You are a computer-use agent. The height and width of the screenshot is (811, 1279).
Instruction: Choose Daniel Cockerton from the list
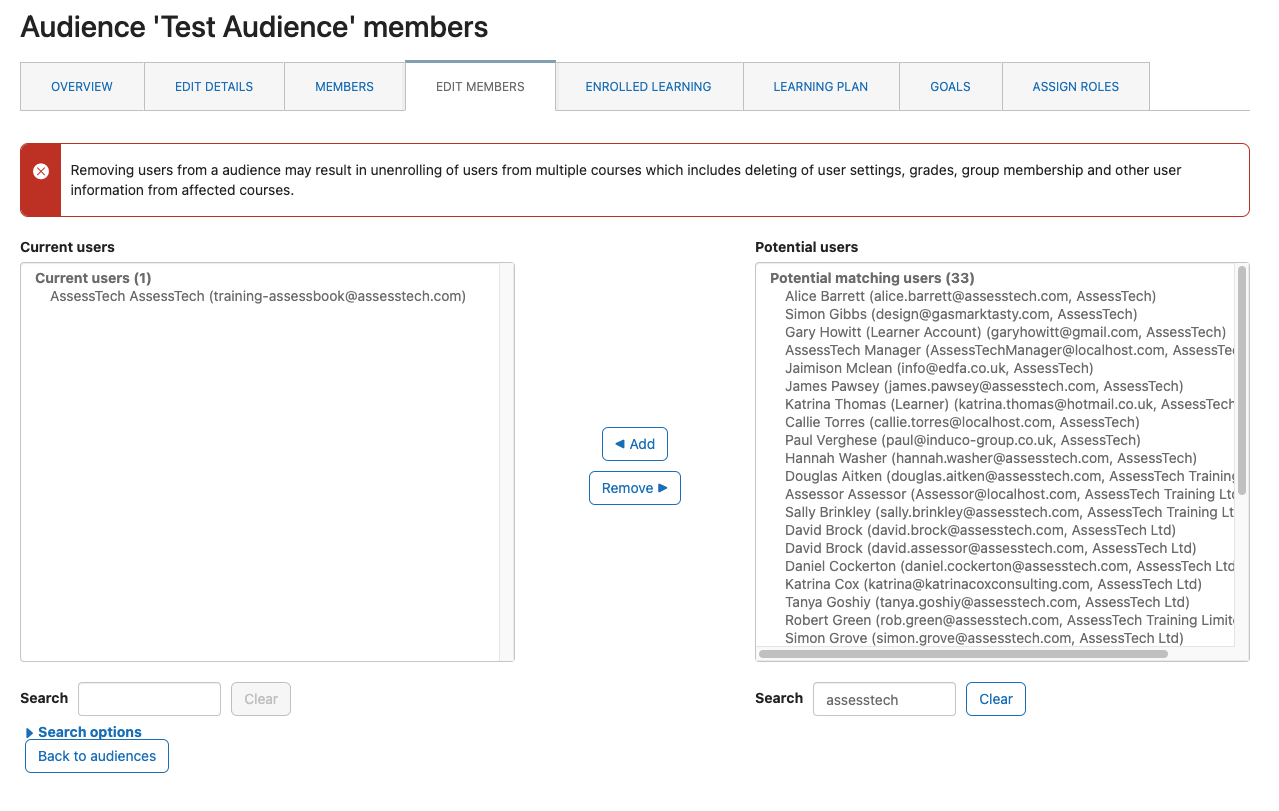coord(1009,566)
